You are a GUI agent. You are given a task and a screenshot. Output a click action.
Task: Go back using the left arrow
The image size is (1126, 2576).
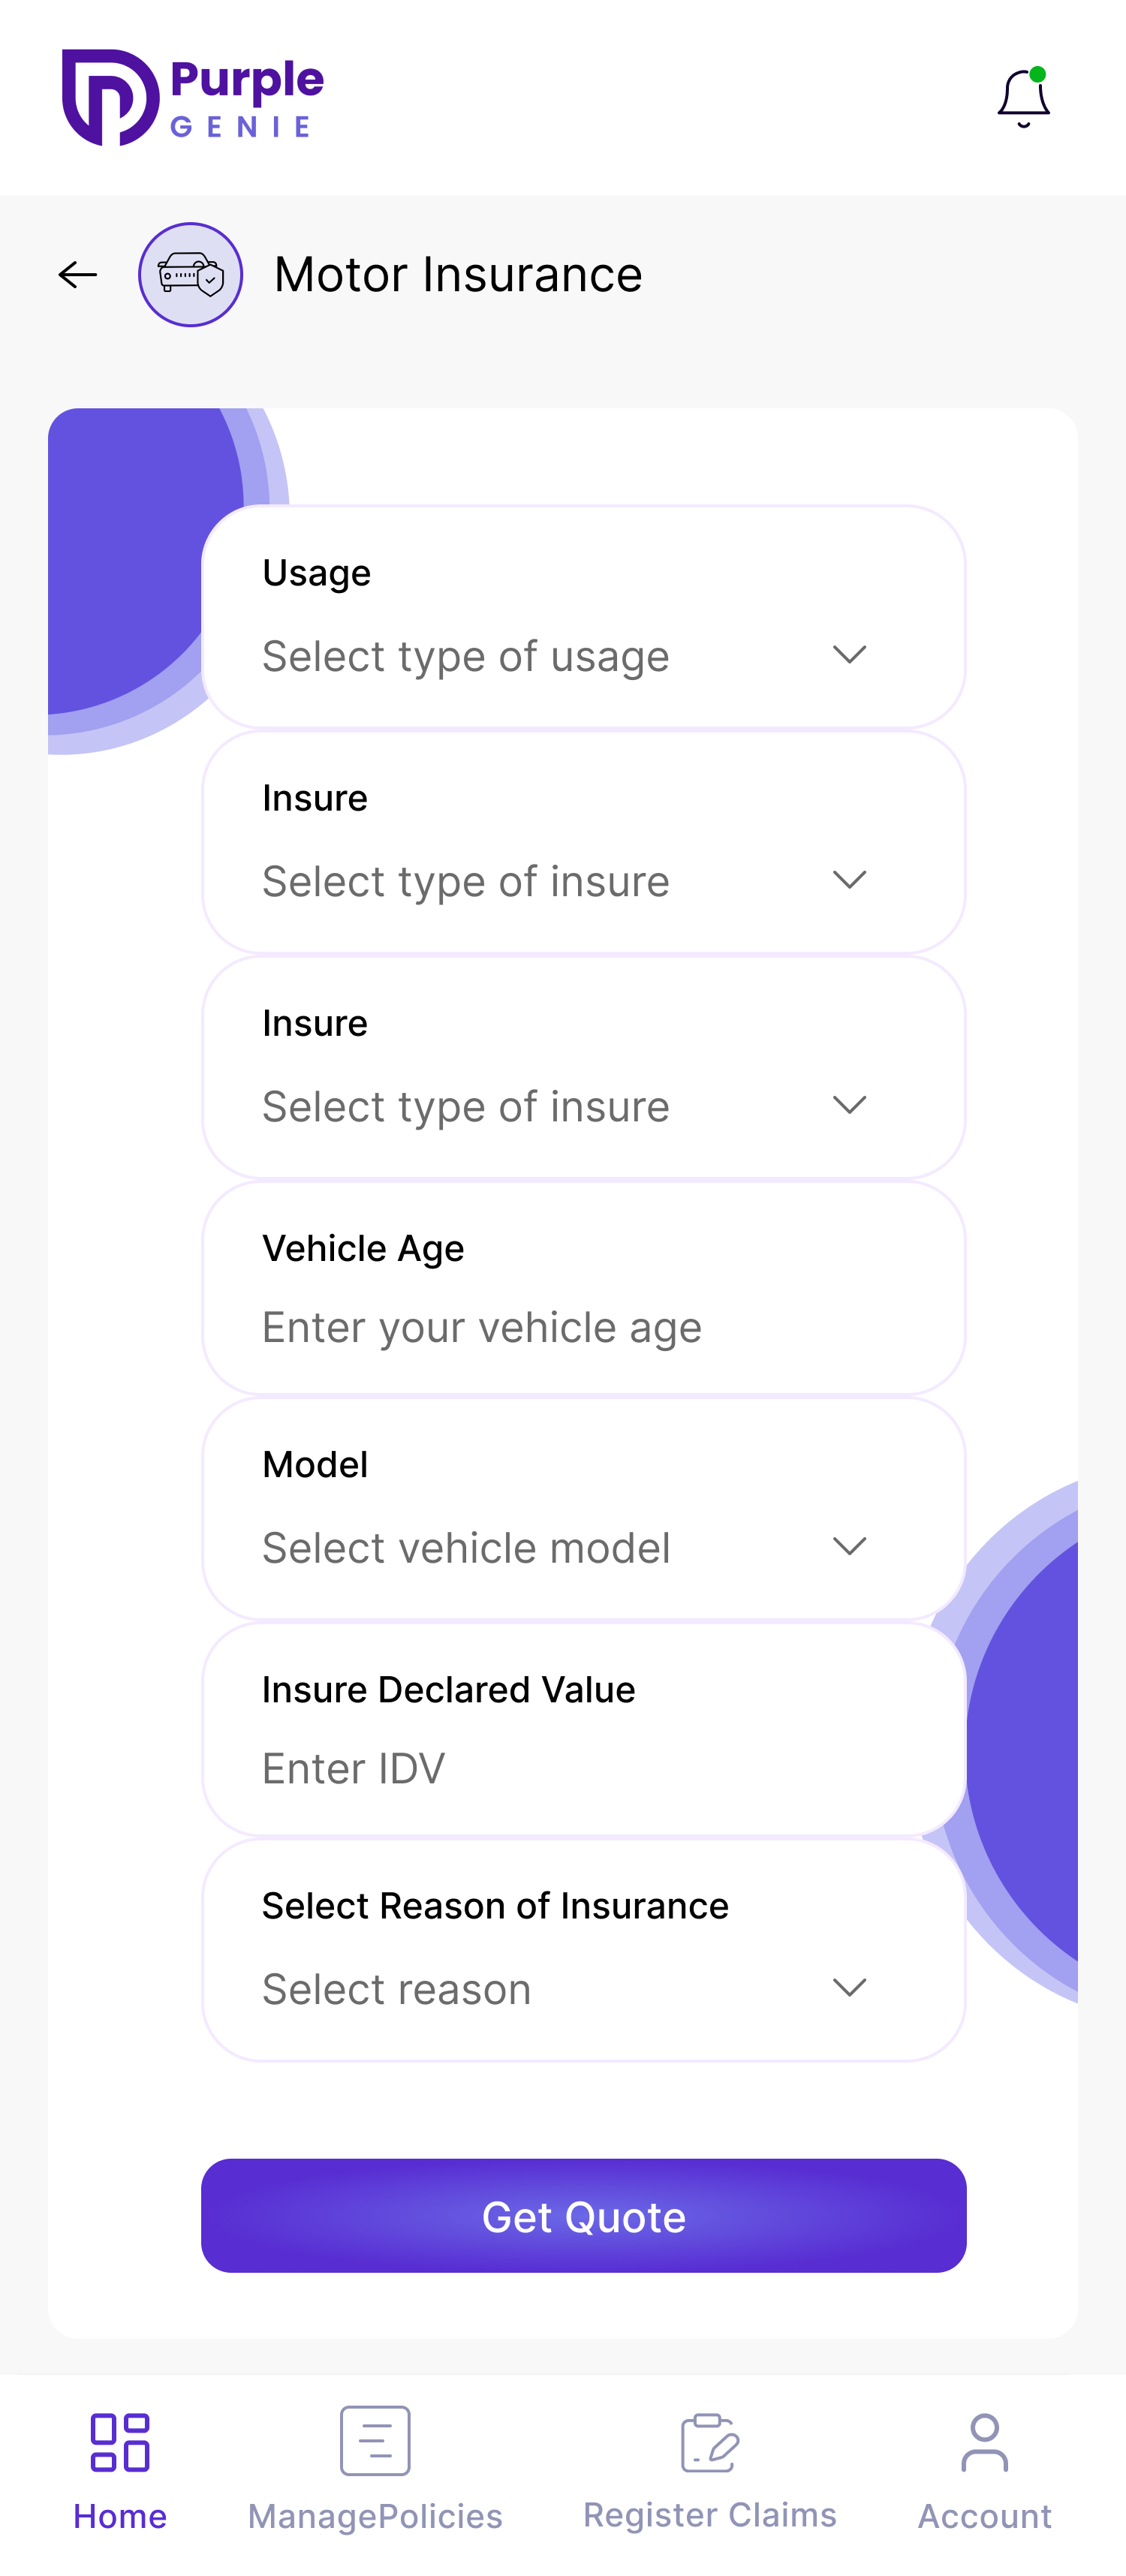[78, 275]
